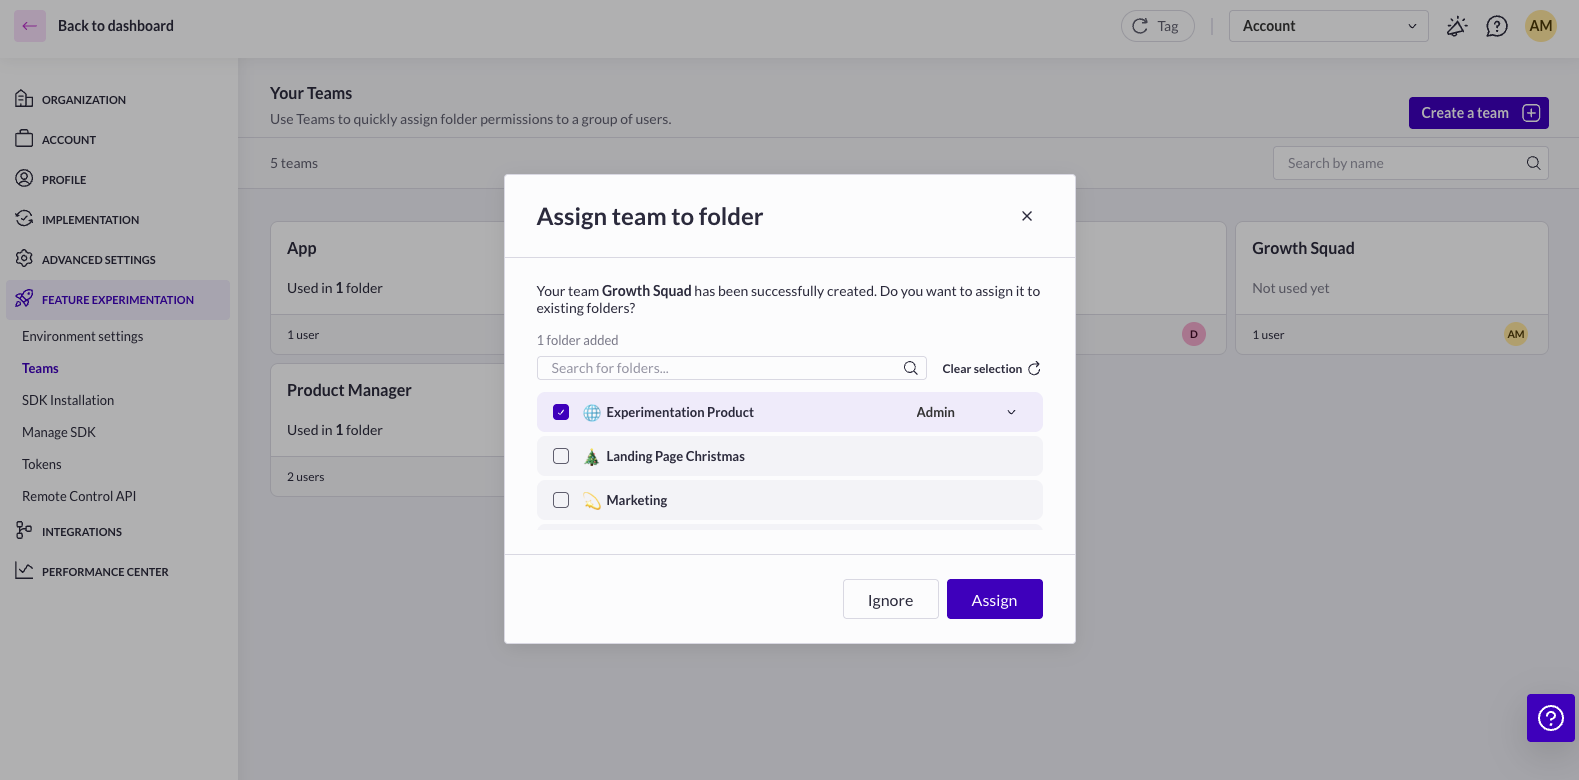1579x780 pixels.
Task: Click the help question mark icon in header
Action: pyautogui.click(x=1496, y=26)
